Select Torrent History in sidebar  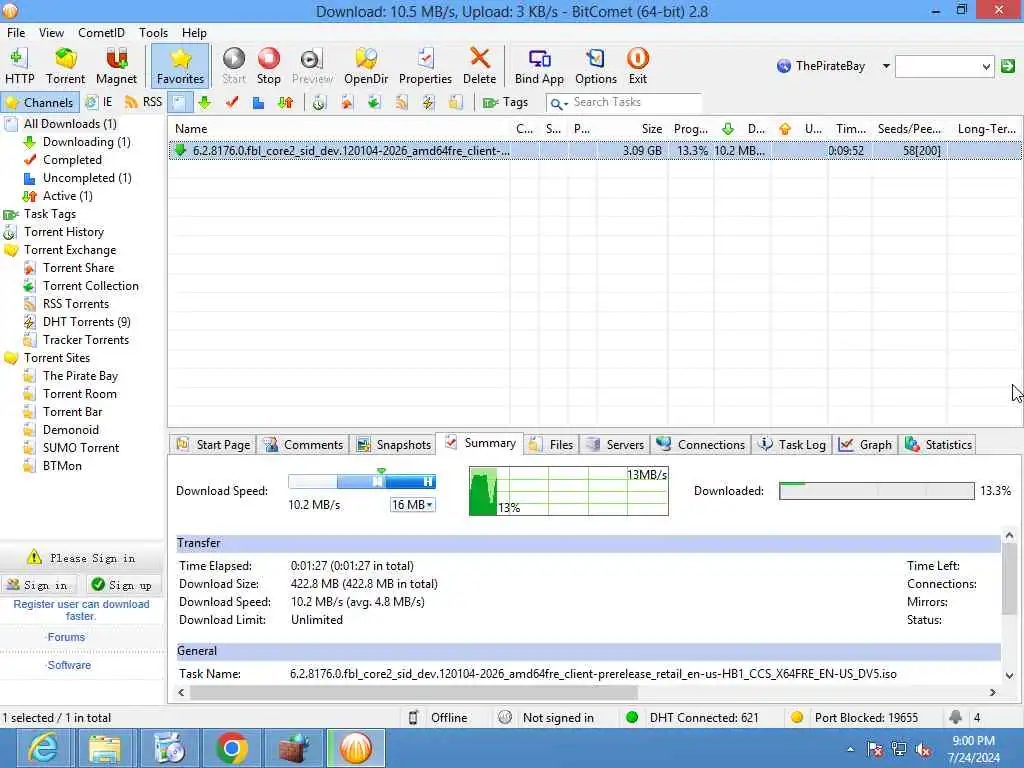[63, 232]
